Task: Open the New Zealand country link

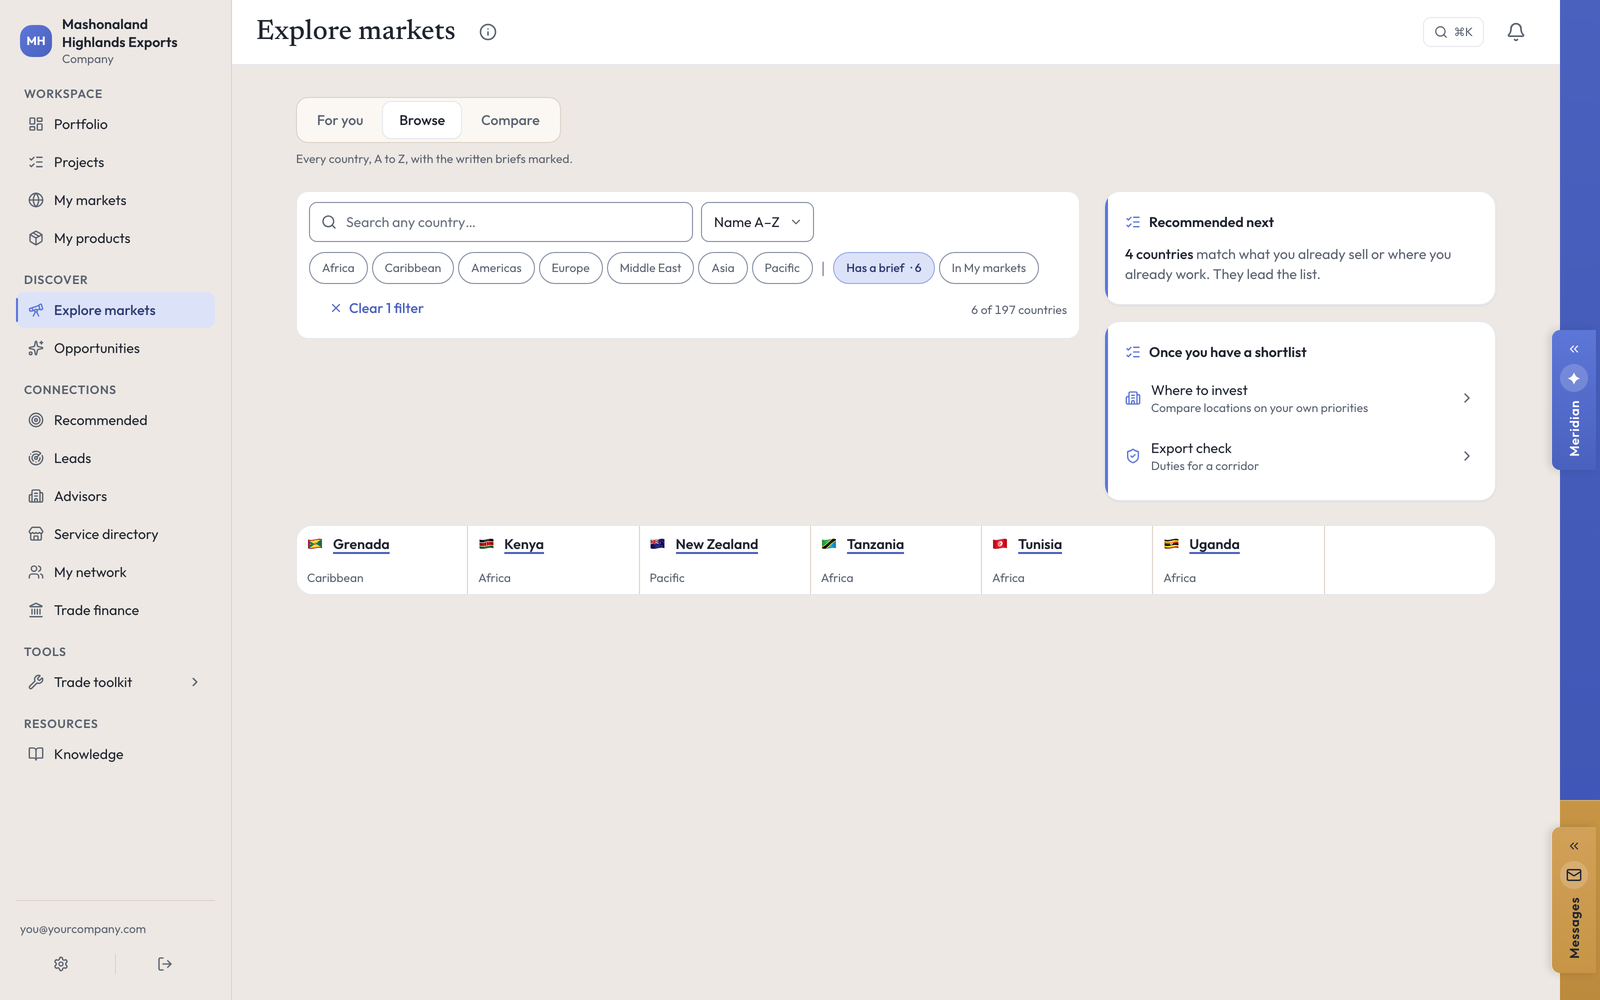Action: click(x=717, y=544)
